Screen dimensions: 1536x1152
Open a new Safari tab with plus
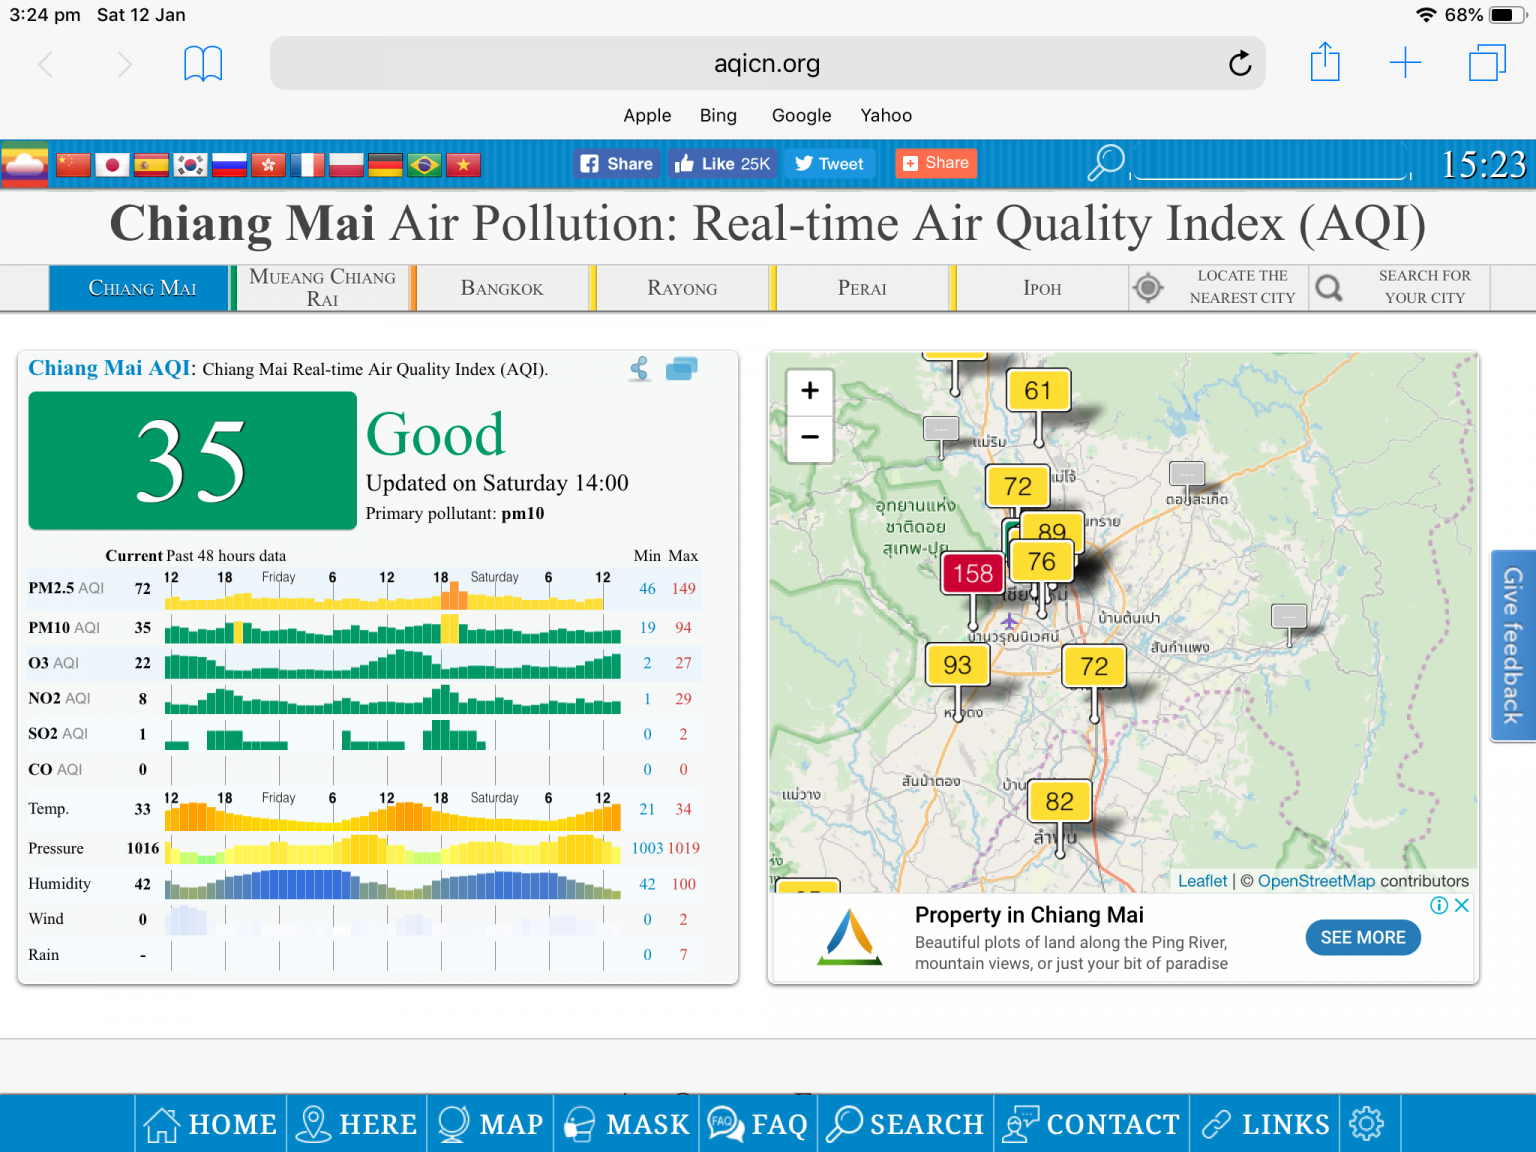1405,63
